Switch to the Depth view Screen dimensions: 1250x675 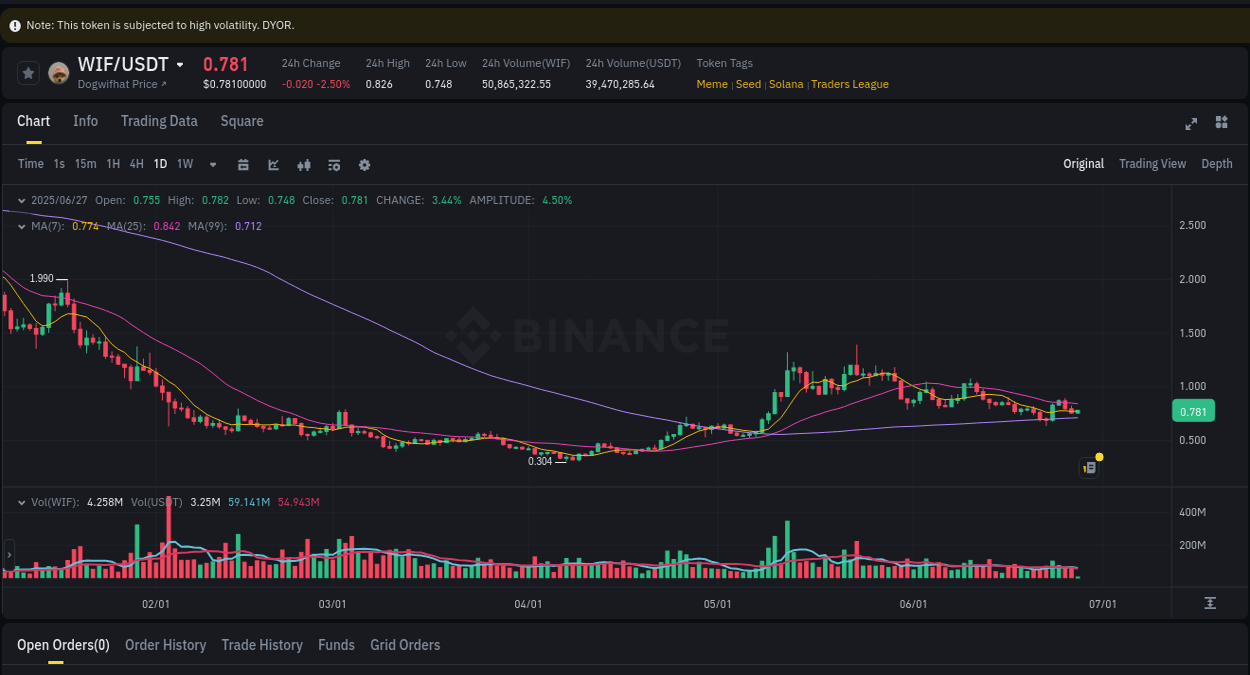(x=1216, y=164)
